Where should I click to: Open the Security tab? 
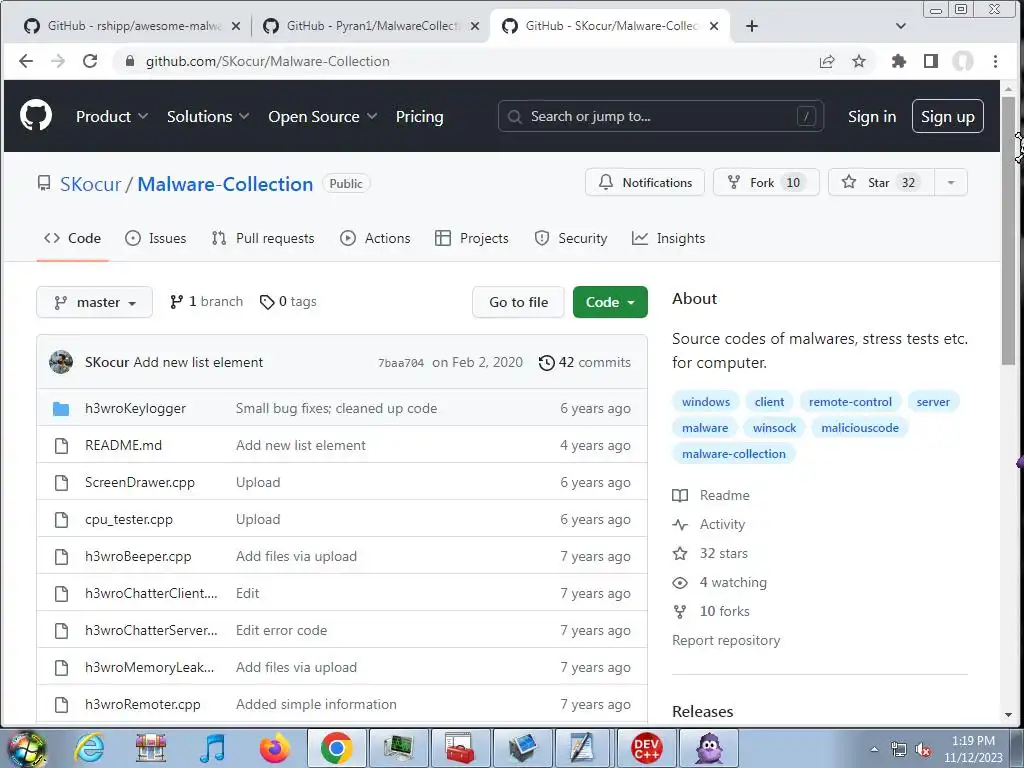pos(571,238)
